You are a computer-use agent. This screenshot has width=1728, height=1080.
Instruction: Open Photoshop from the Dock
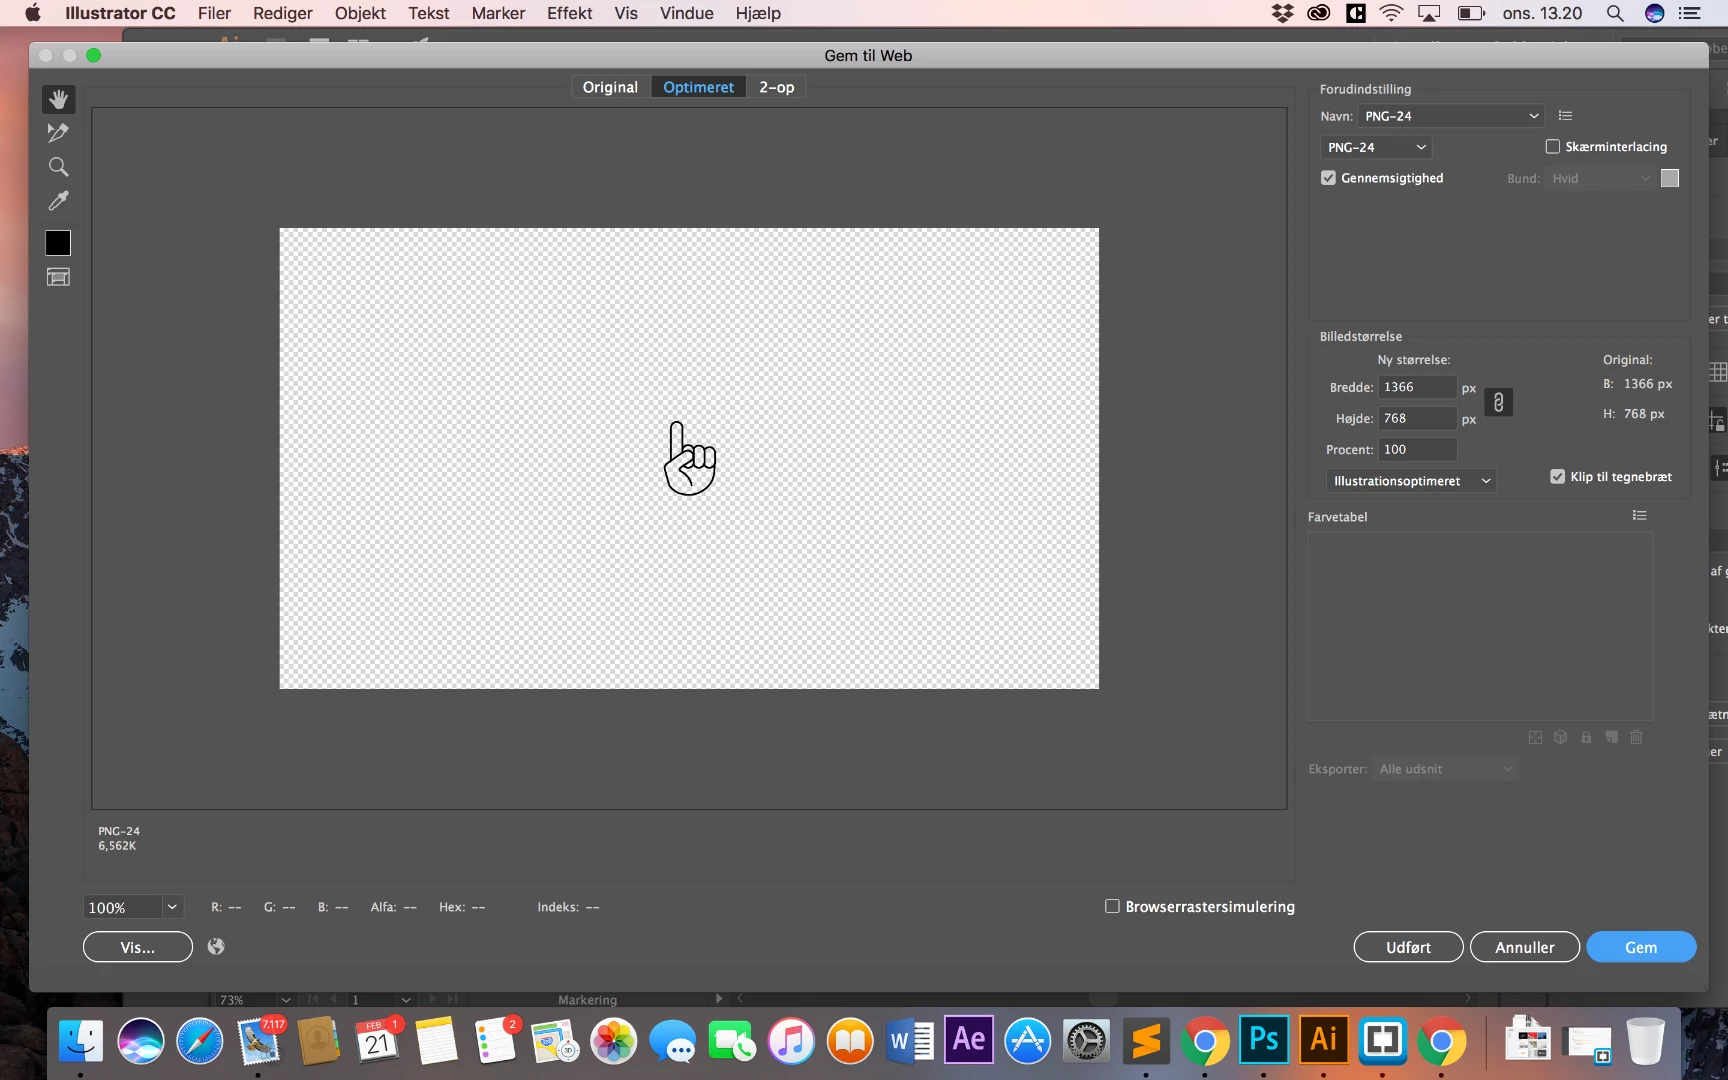[1264, 1041]
